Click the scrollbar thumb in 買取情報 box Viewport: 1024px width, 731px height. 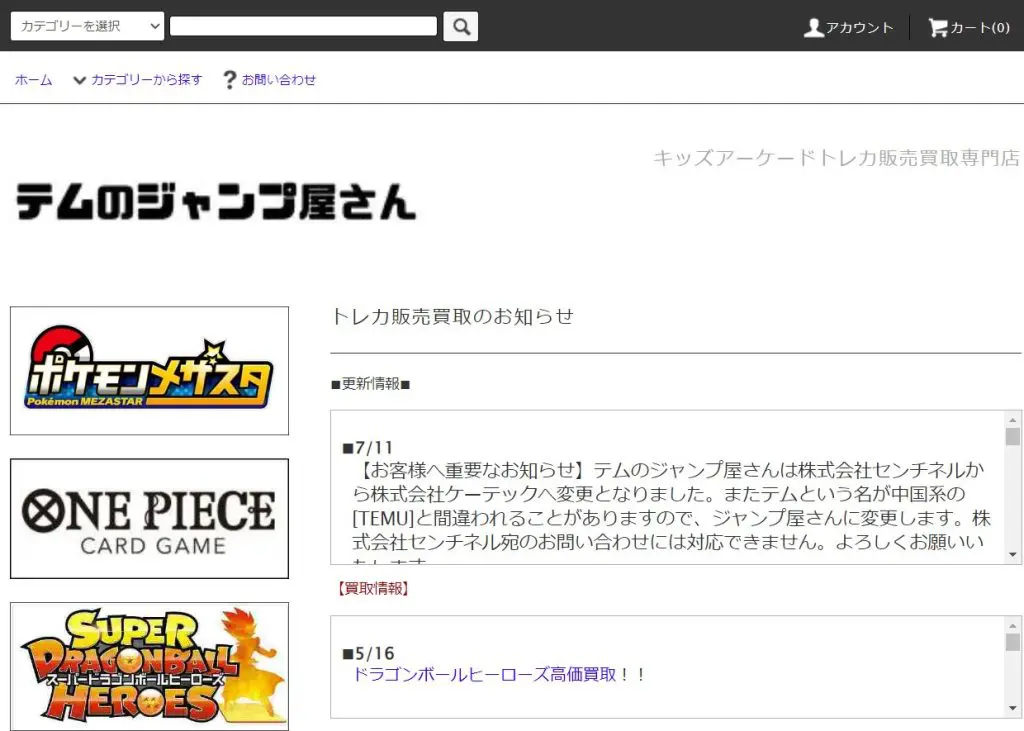[x=1012, y=642]
